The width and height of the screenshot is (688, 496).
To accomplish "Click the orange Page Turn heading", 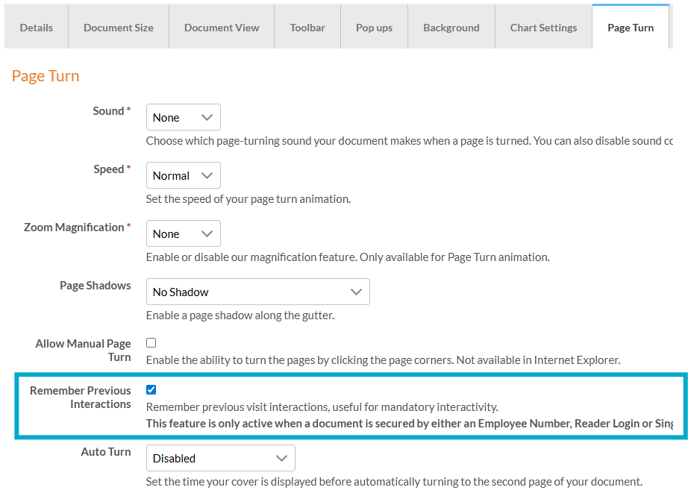I will [x=45, y=76].
